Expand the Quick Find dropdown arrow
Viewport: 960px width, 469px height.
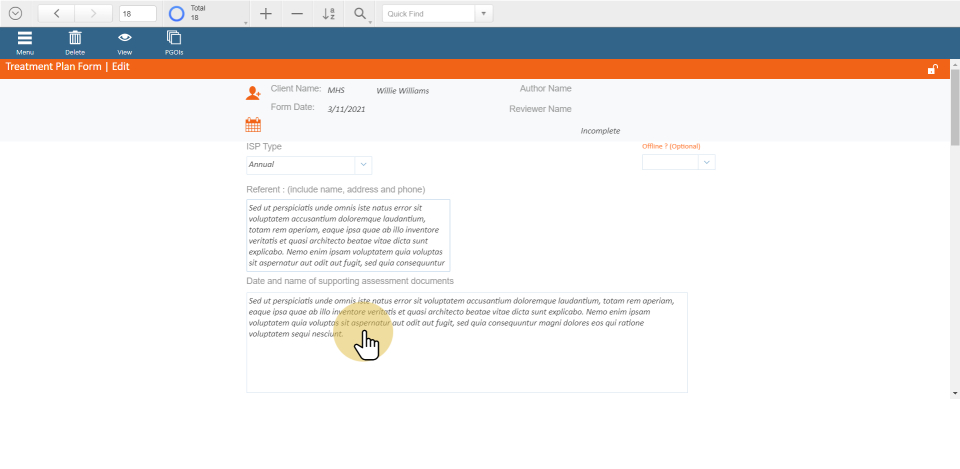pyautogui.click(x=484, y=14)
